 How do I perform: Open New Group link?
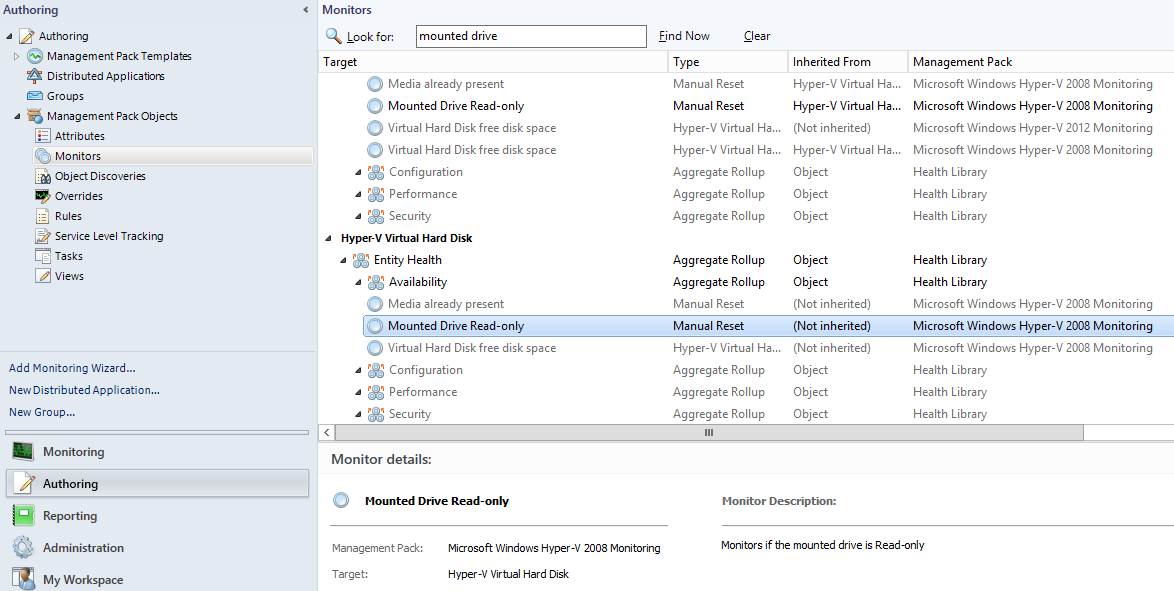coord(42,412)
